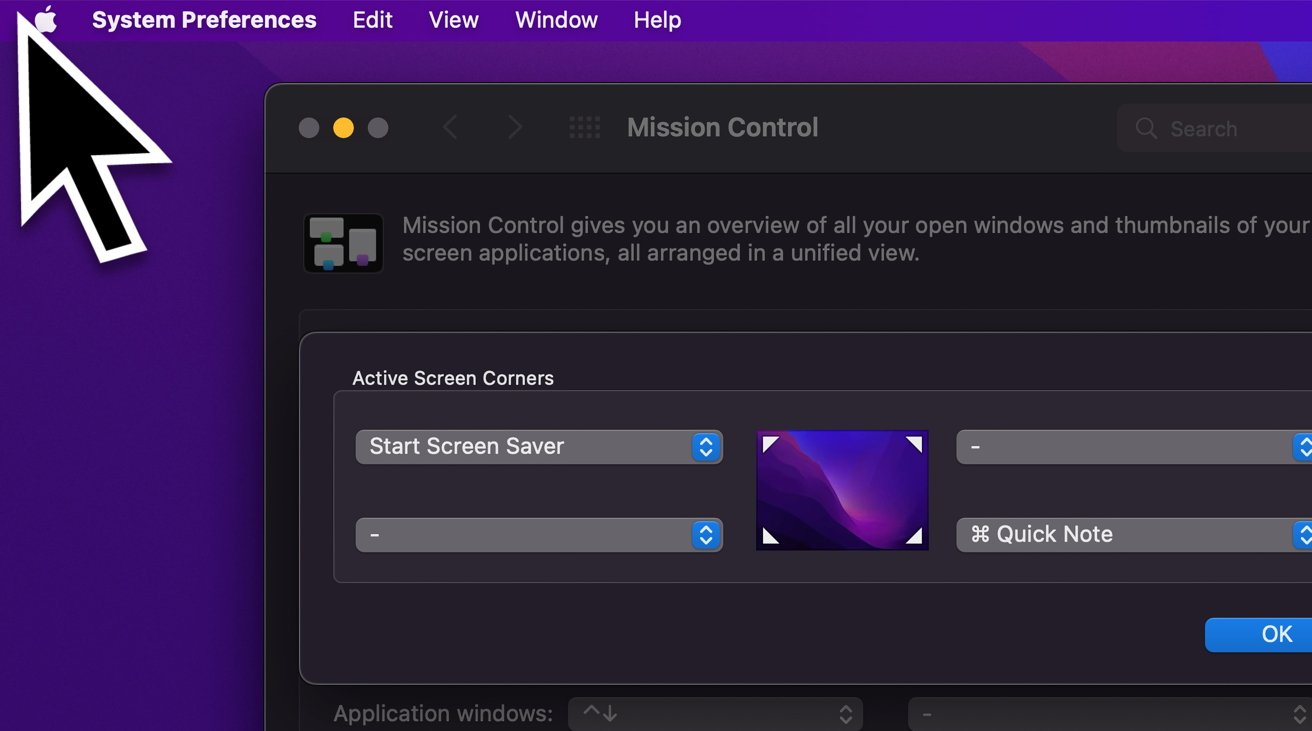Click the top-left corner triangle in the preview
This screenshot has height=731, width=1312.
[x=770, y=440]
